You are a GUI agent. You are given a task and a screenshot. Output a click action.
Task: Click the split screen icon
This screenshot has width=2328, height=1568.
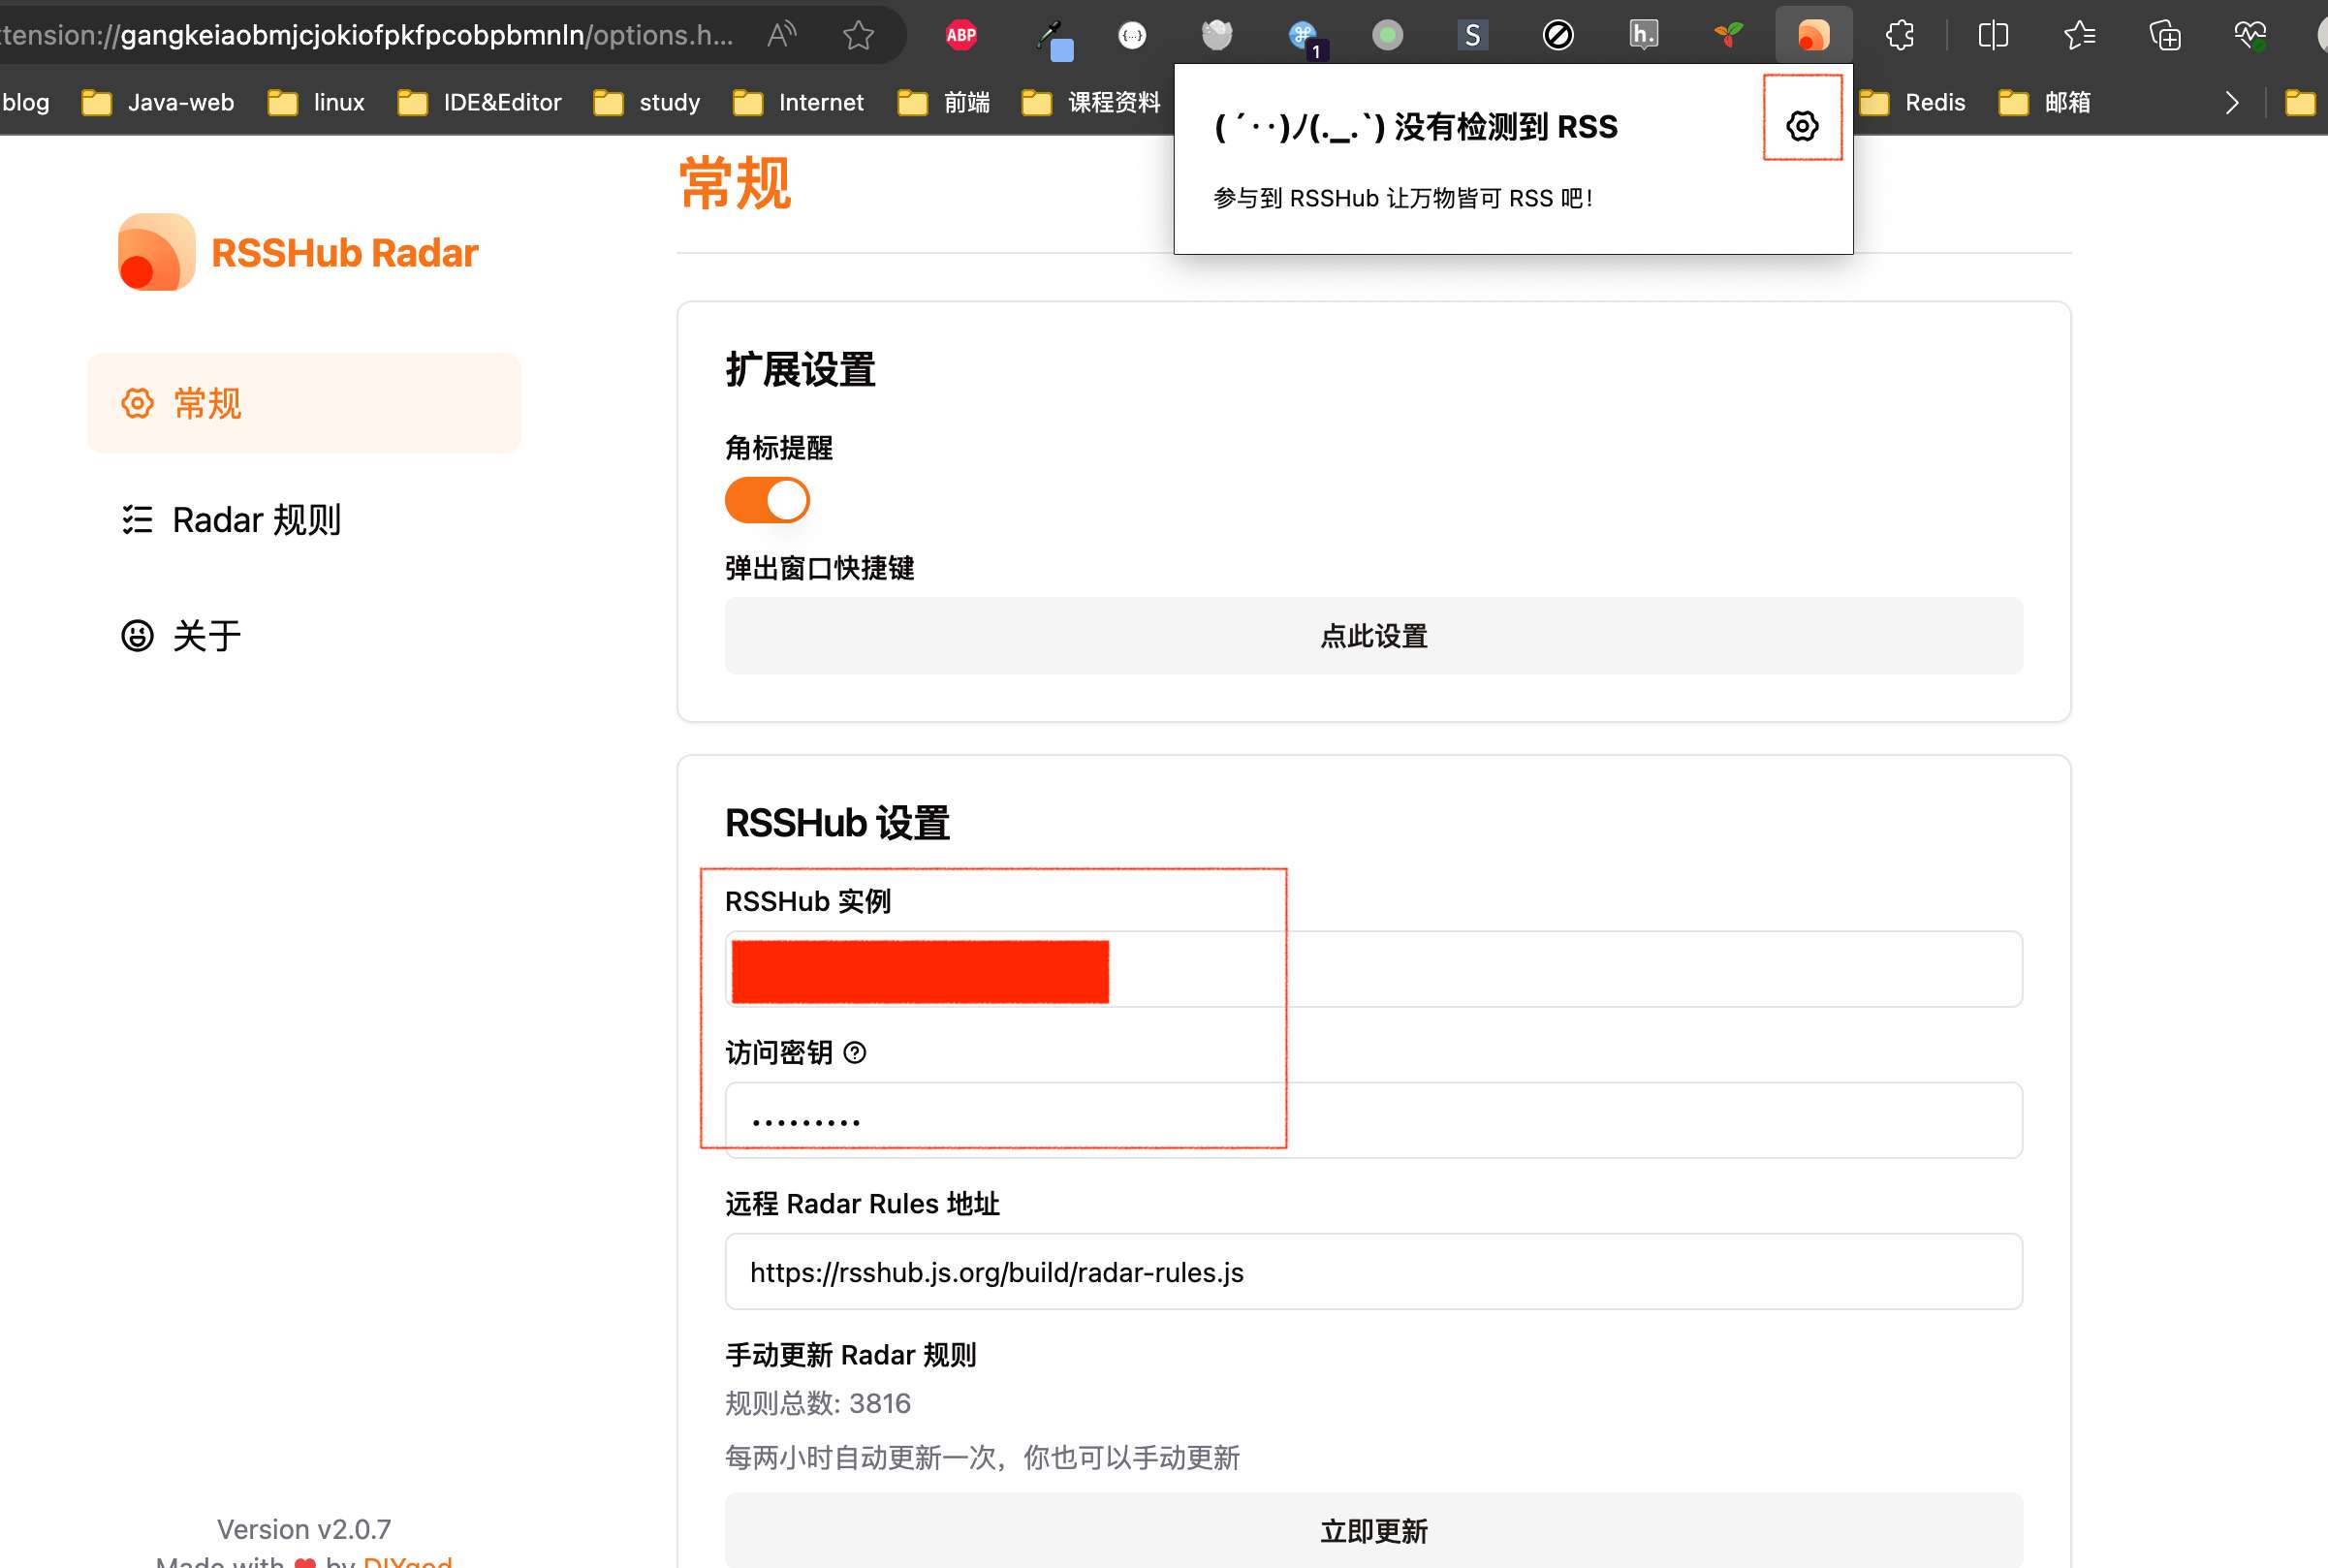(x=1992, y=35)
